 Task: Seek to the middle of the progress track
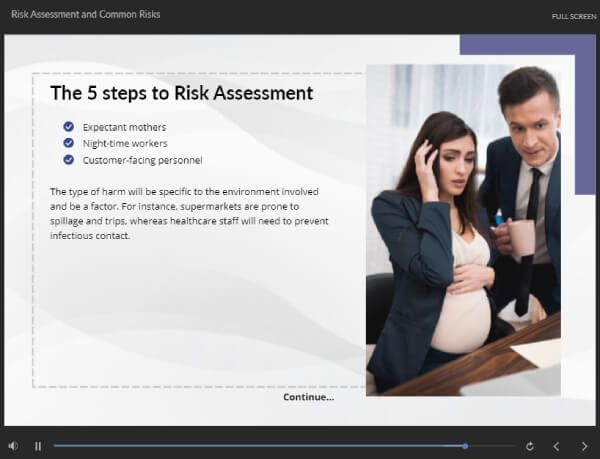[x=285, y=446]
